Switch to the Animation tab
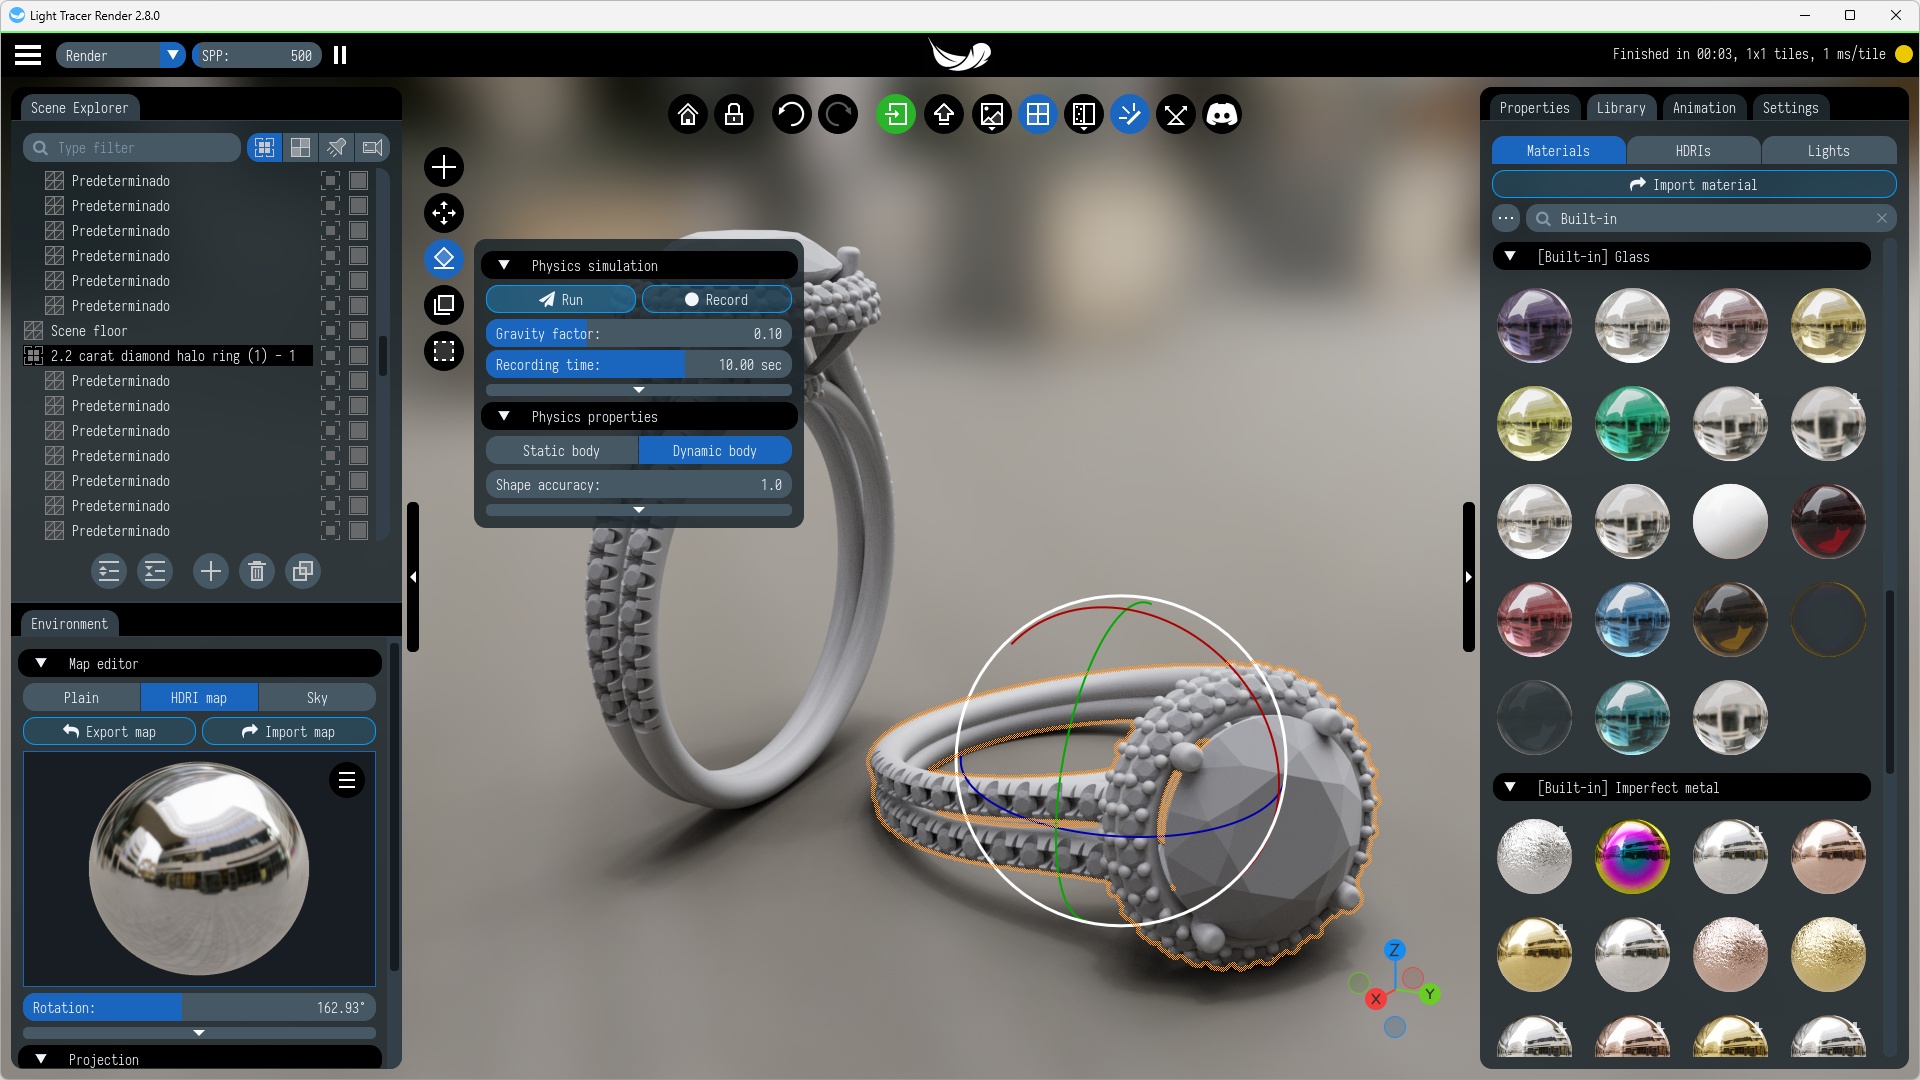 [1704, 108]
